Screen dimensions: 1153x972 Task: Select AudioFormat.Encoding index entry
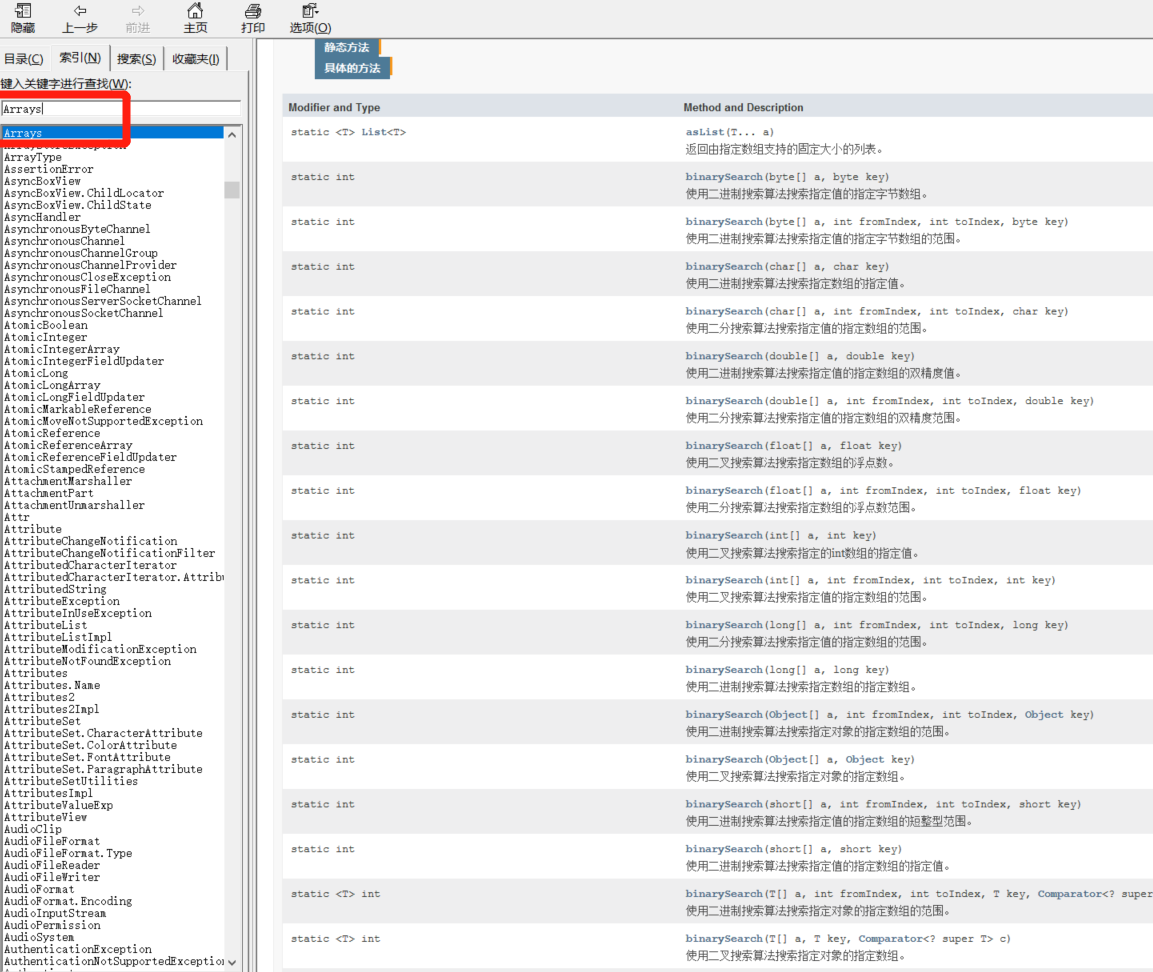coord(68,901)
